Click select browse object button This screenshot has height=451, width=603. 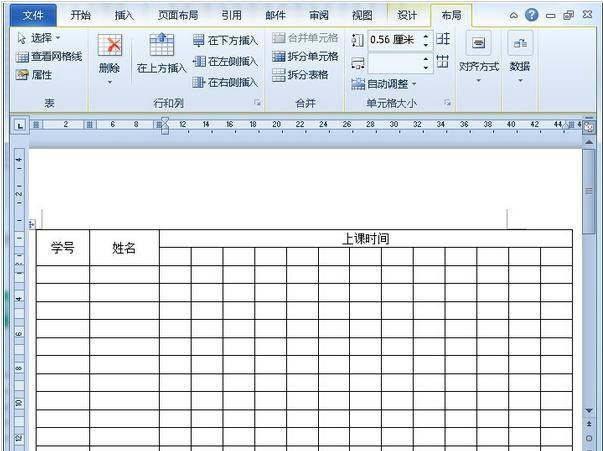pyautogui.click(x=589, y=438)
